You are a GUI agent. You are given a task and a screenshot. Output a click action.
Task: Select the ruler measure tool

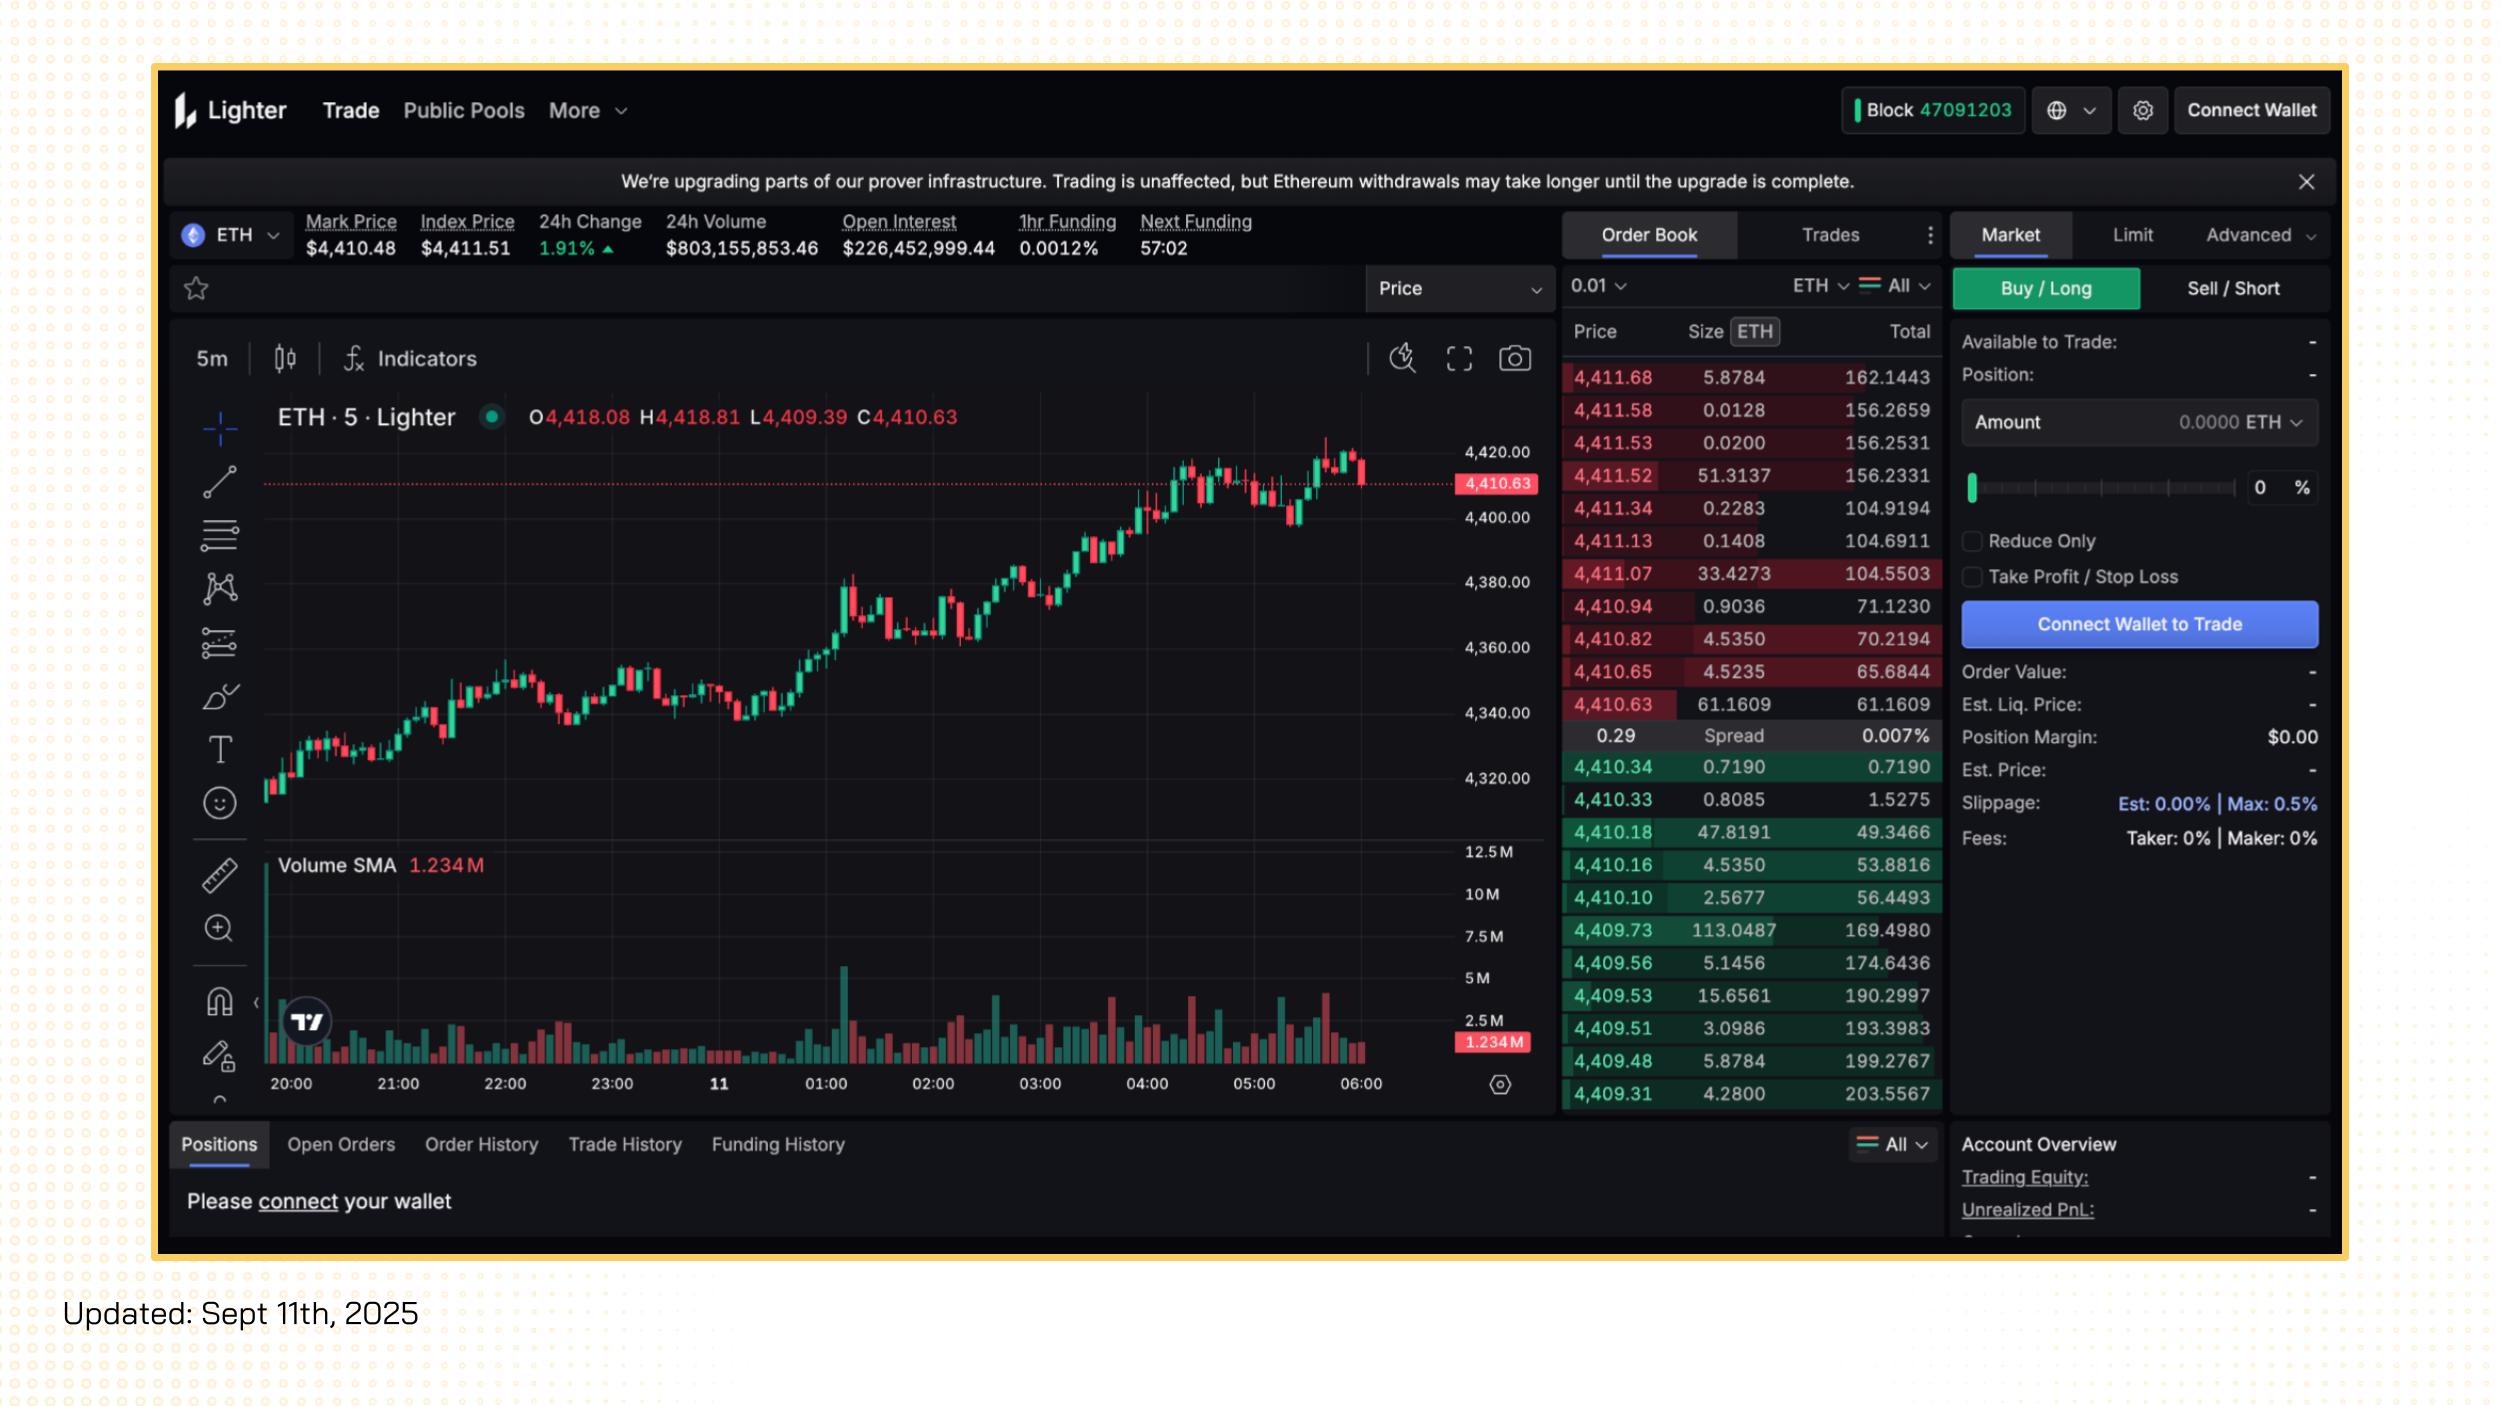point(220,875)
